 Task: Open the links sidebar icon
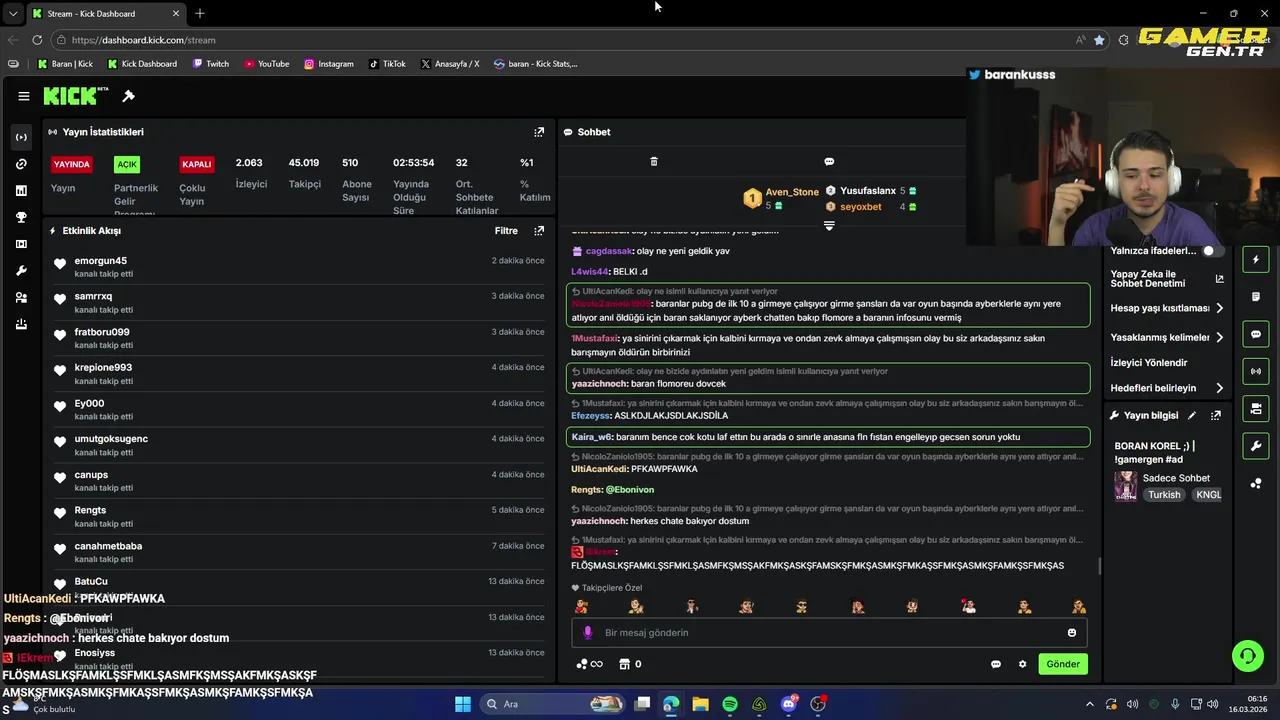click(21, 164)
